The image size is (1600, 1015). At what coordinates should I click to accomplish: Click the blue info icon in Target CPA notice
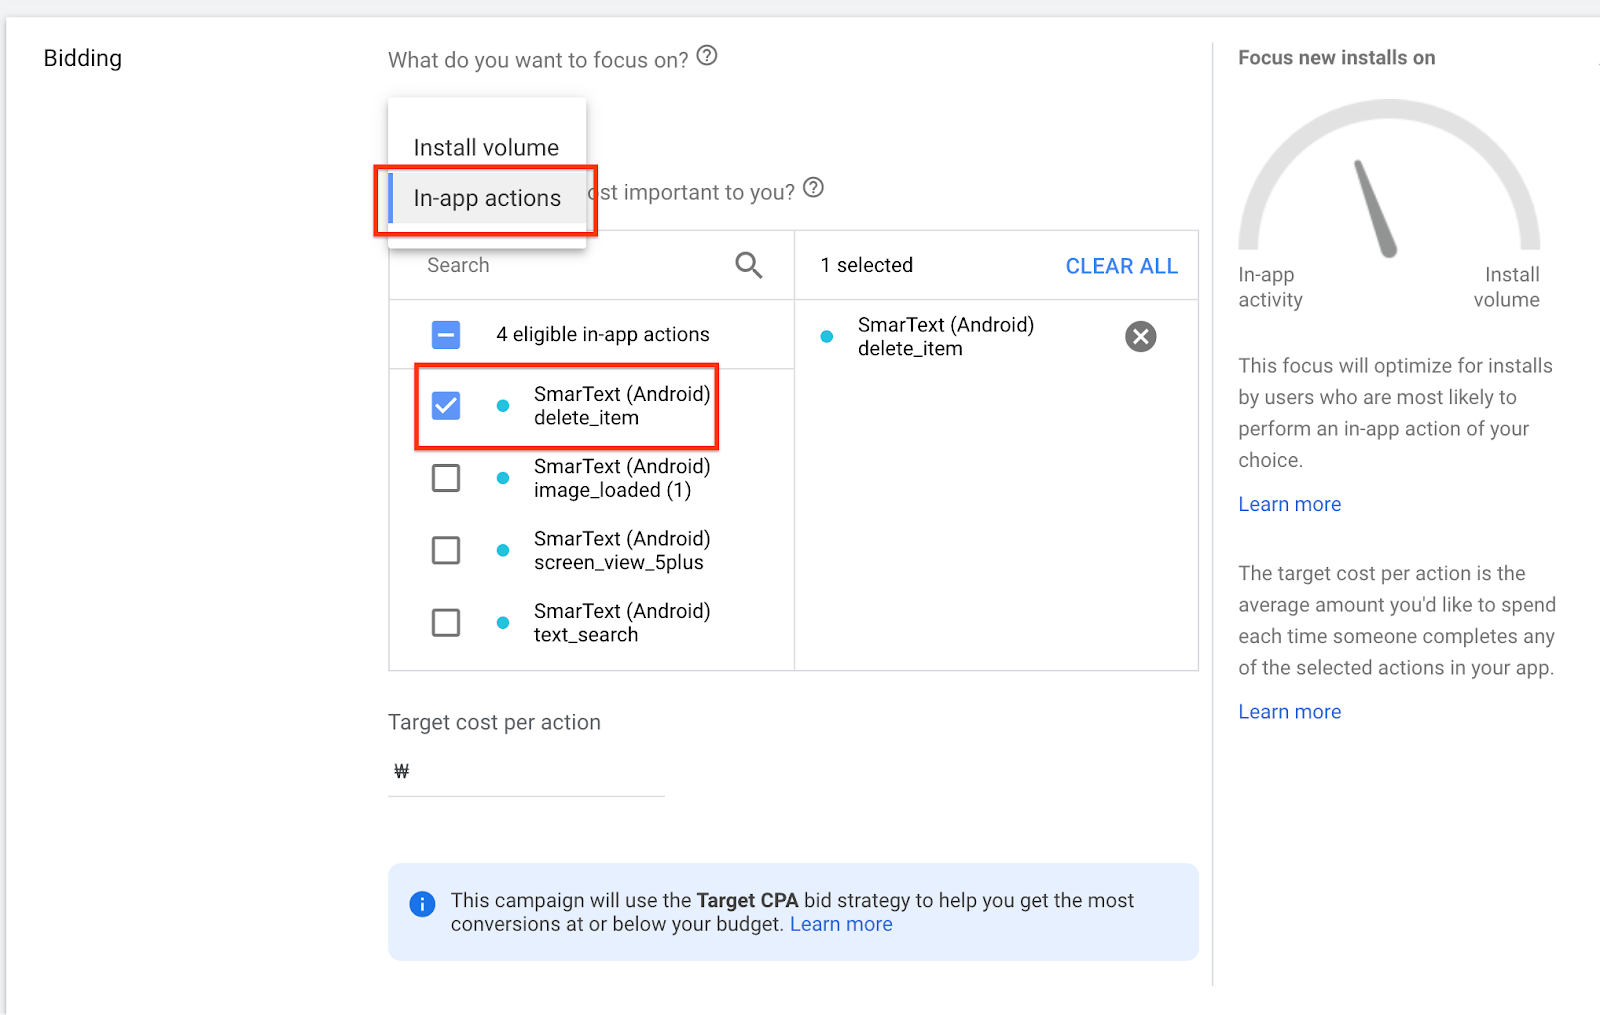(x=422, y=904)
